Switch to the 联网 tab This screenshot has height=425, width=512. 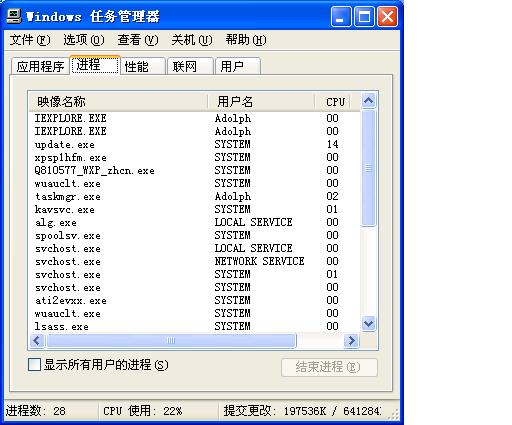[190, 66]
